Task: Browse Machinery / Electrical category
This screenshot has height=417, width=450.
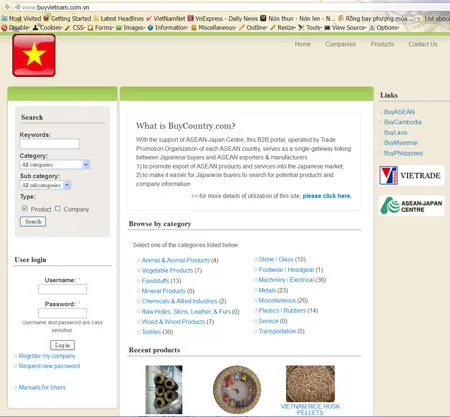Action: coord(286,280)
